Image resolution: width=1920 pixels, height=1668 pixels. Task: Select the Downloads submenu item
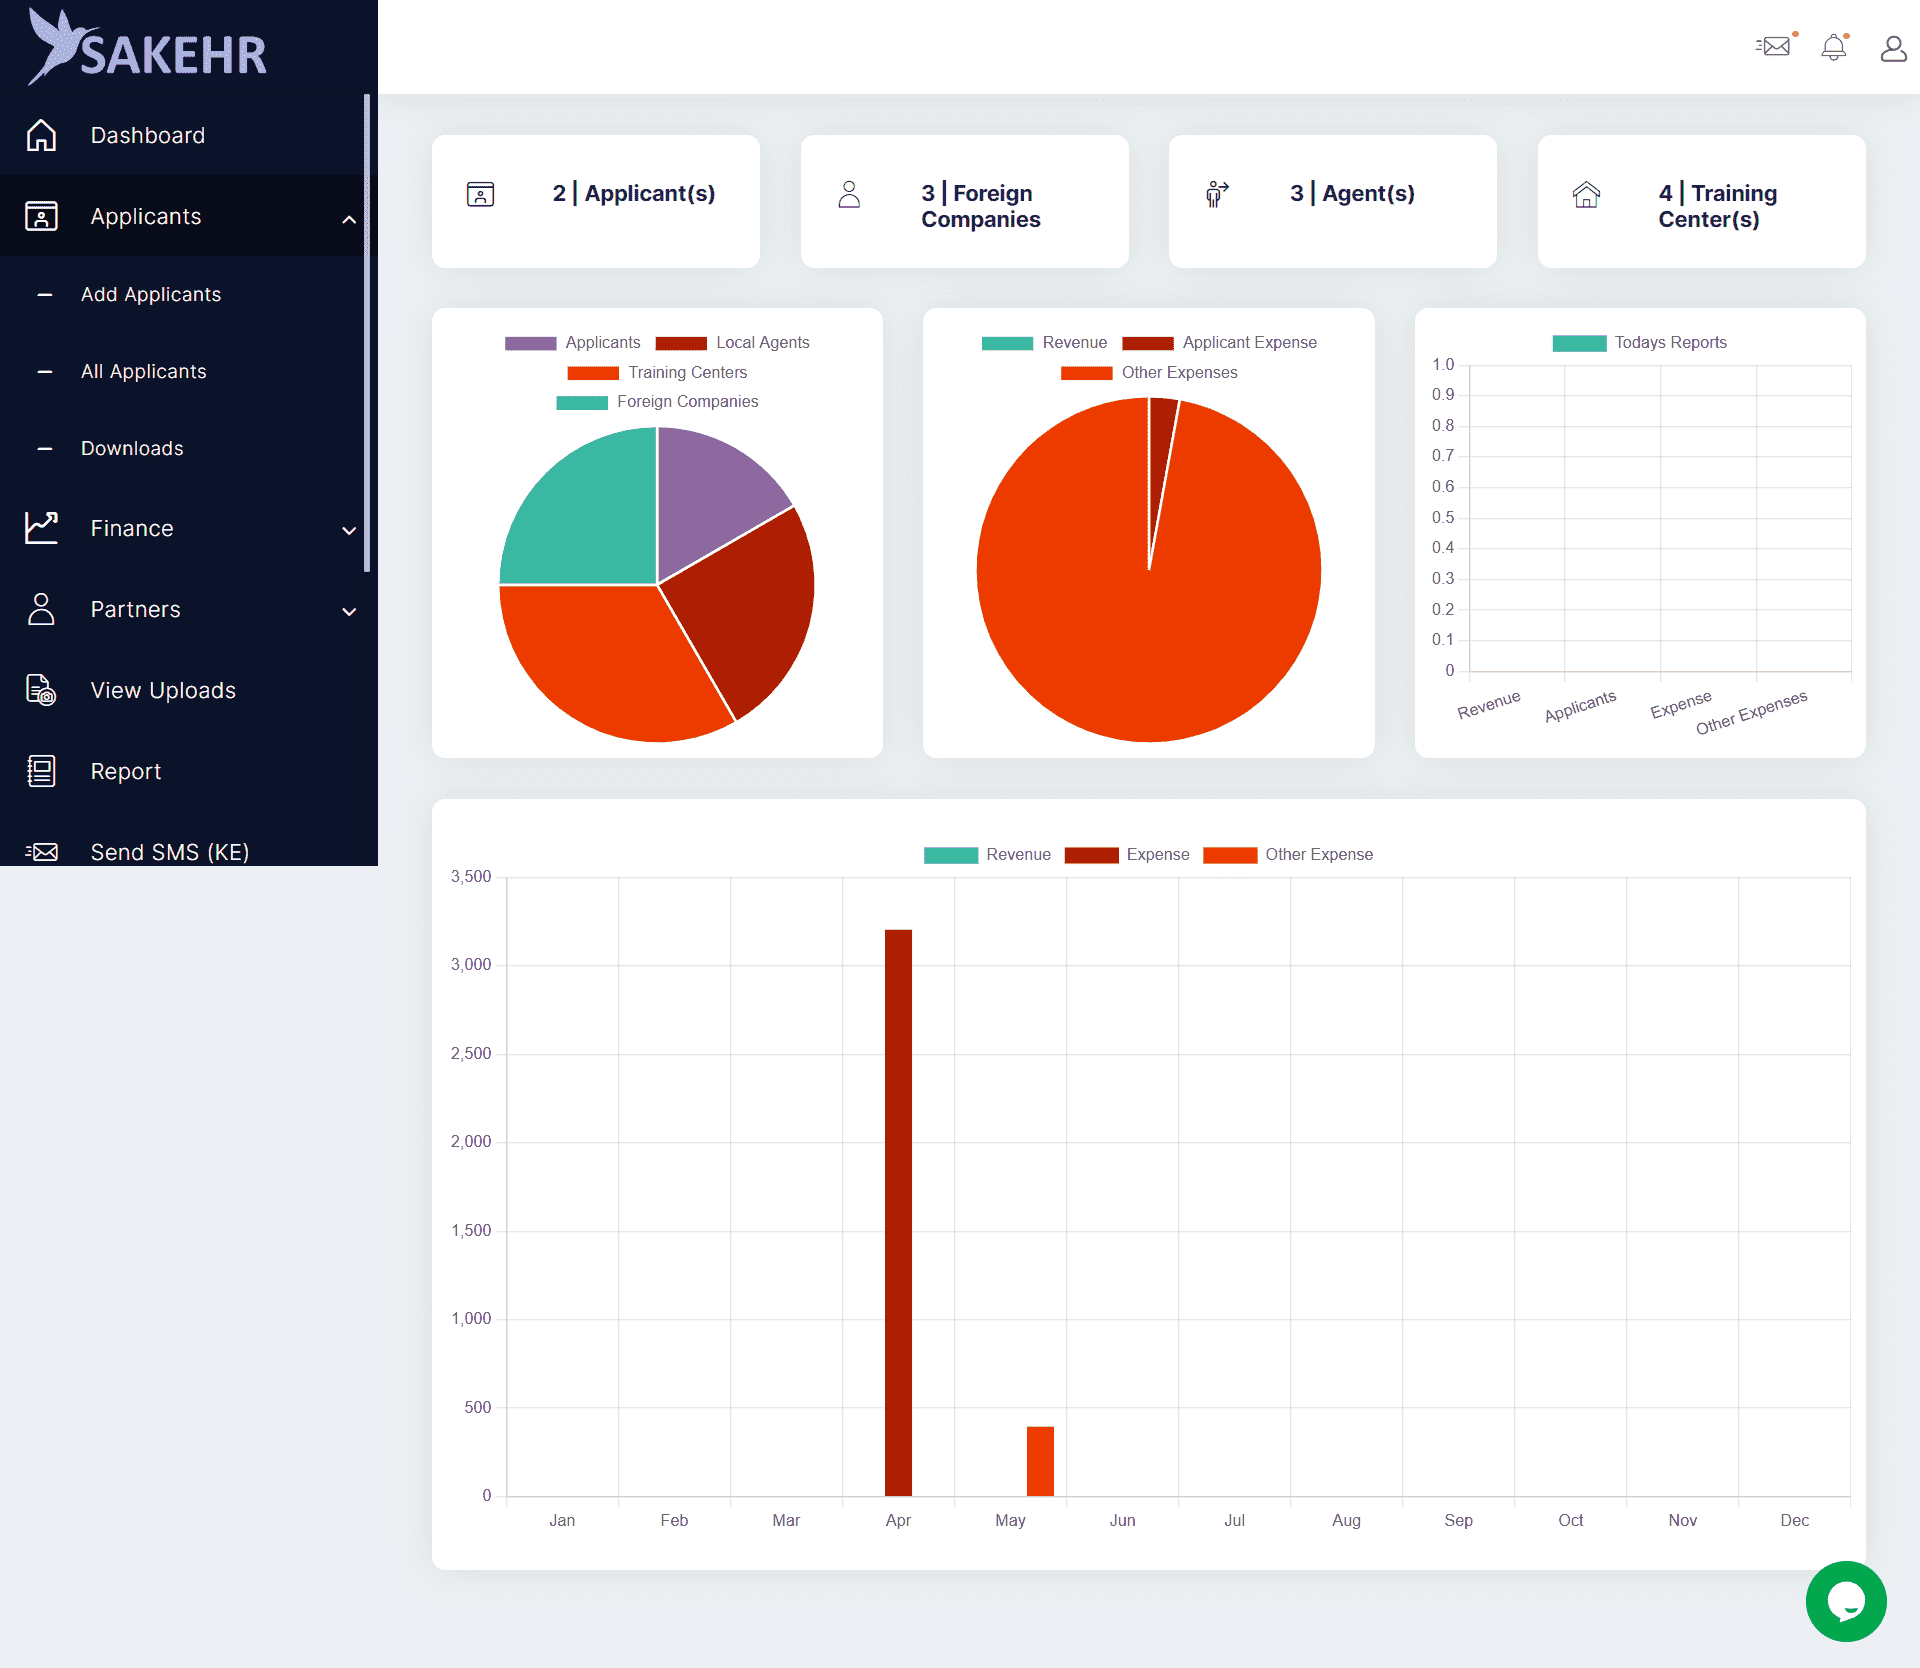132,449
